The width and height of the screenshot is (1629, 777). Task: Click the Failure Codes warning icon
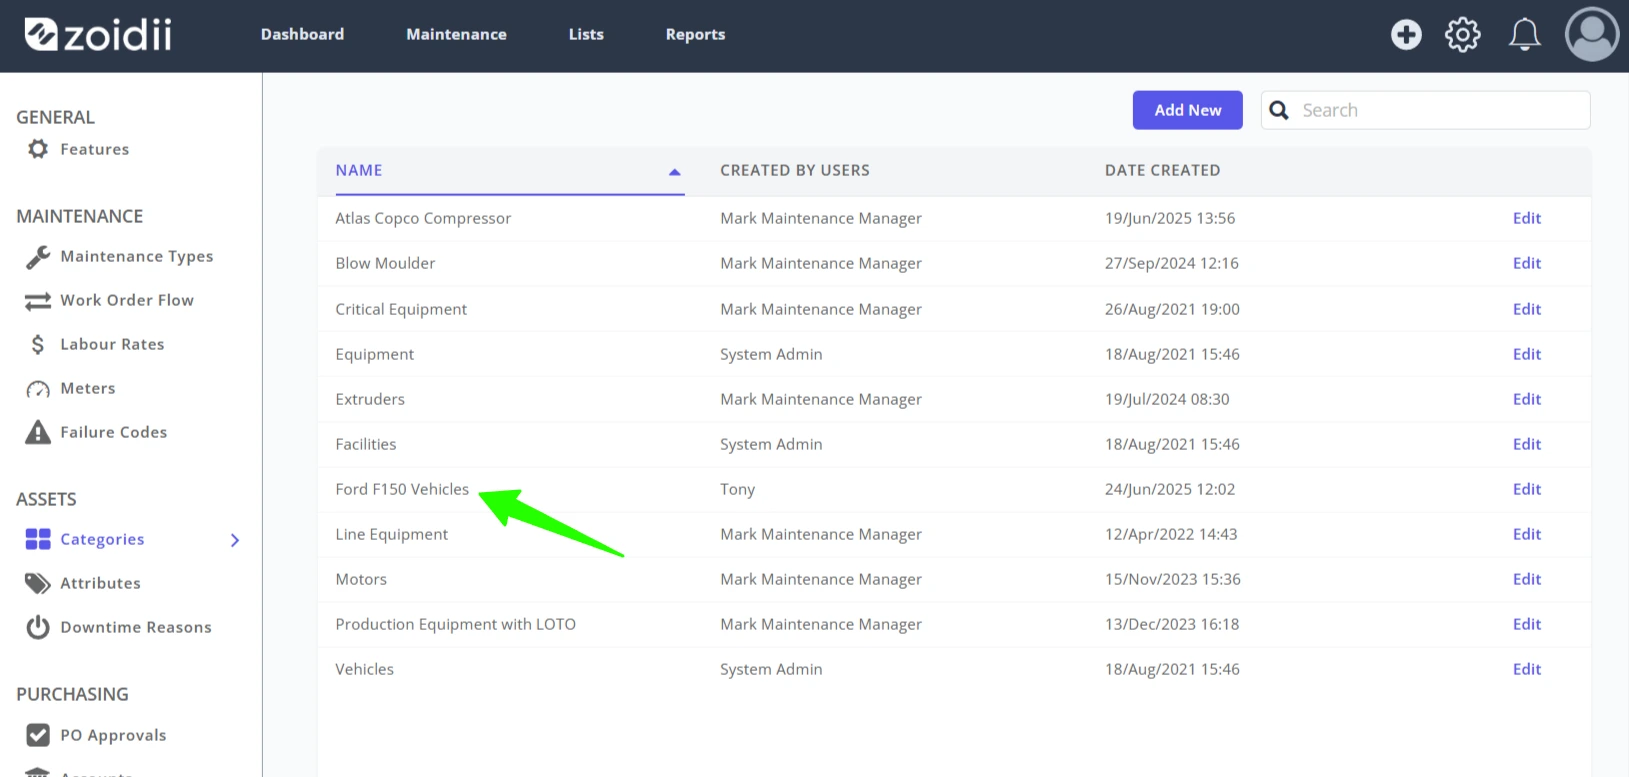coord(38,432)
